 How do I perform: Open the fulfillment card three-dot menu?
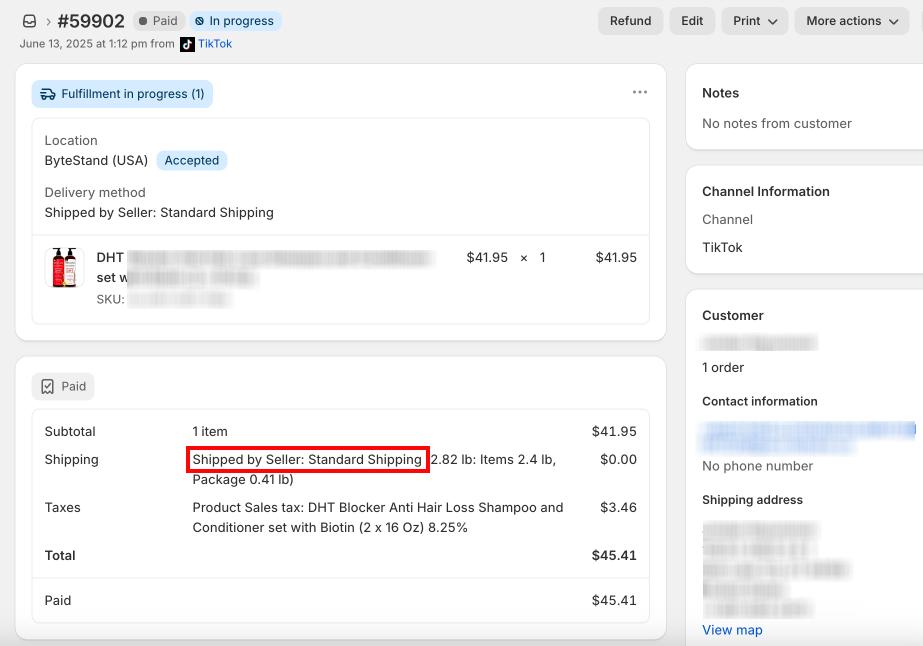pyautogui.click(x=640, y=92)
